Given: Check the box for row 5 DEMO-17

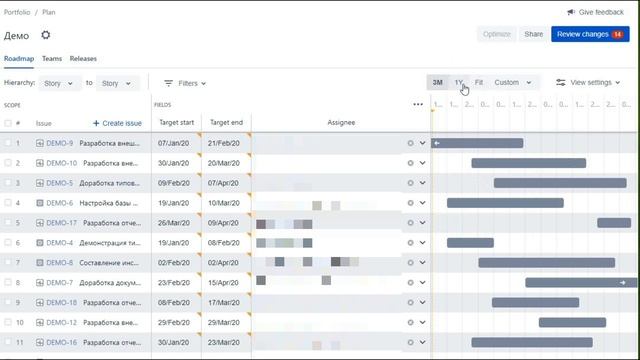Looking at the screenshot, I should point(8,222).
